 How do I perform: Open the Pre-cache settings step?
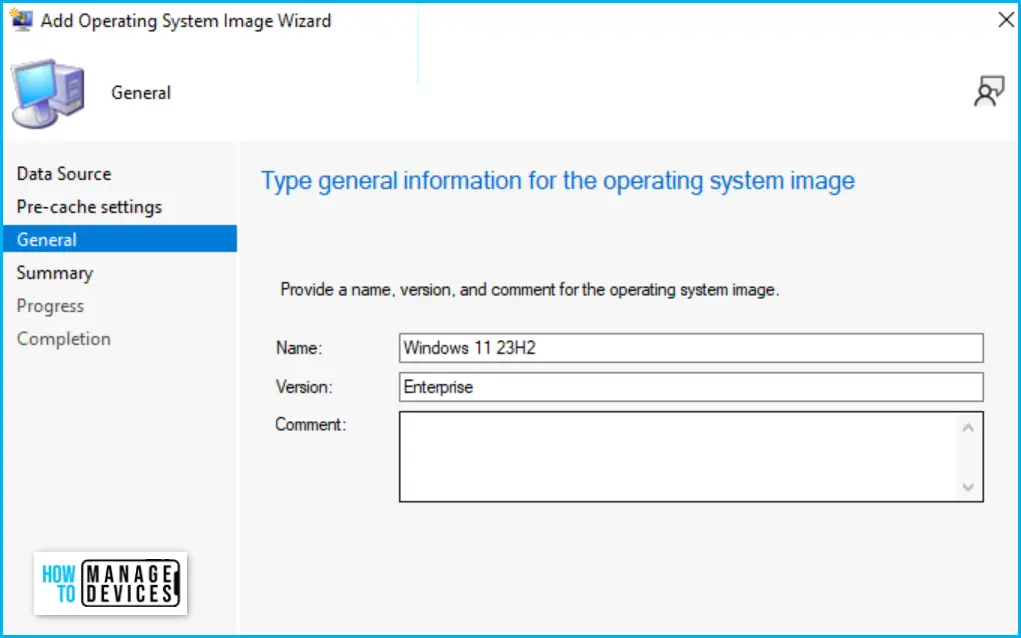pyautogui.click(x=89, y=207)
